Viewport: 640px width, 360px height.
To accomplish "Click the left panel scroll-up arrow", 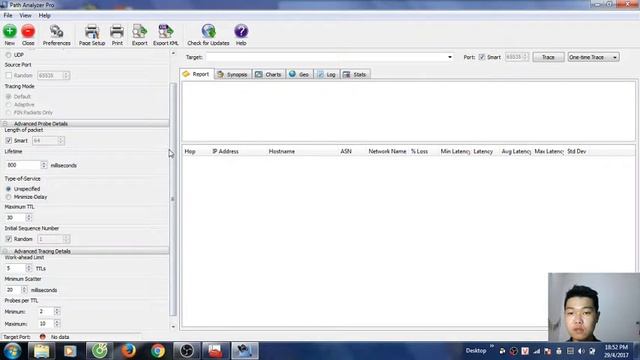I will tap(173, 53).
